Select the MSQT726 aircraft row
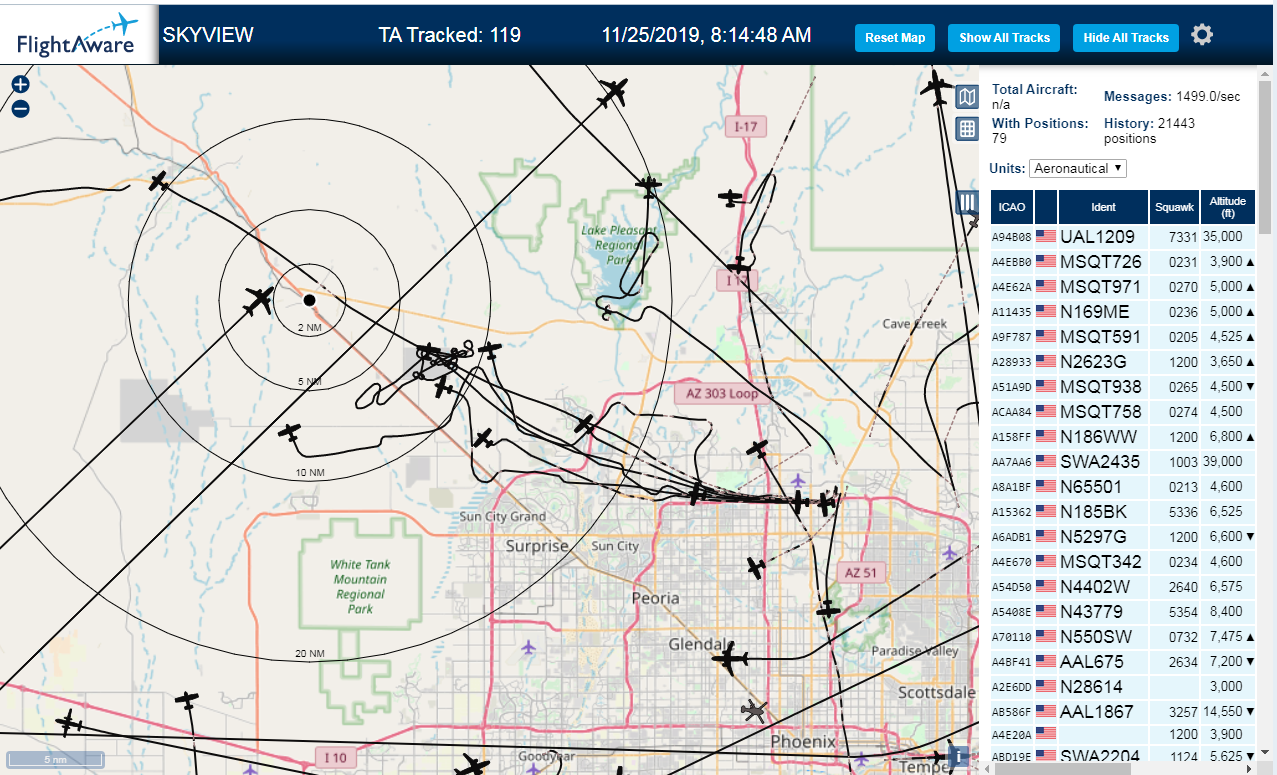 point(1123,262)
